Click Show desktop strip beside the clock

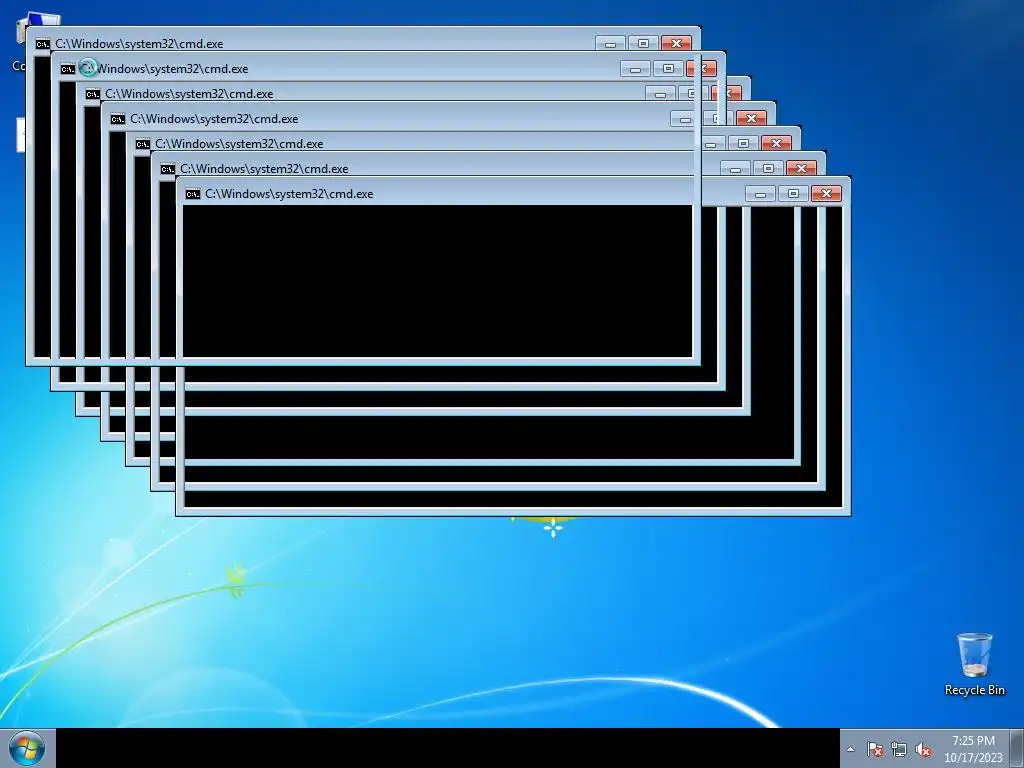pos(1017,748)
